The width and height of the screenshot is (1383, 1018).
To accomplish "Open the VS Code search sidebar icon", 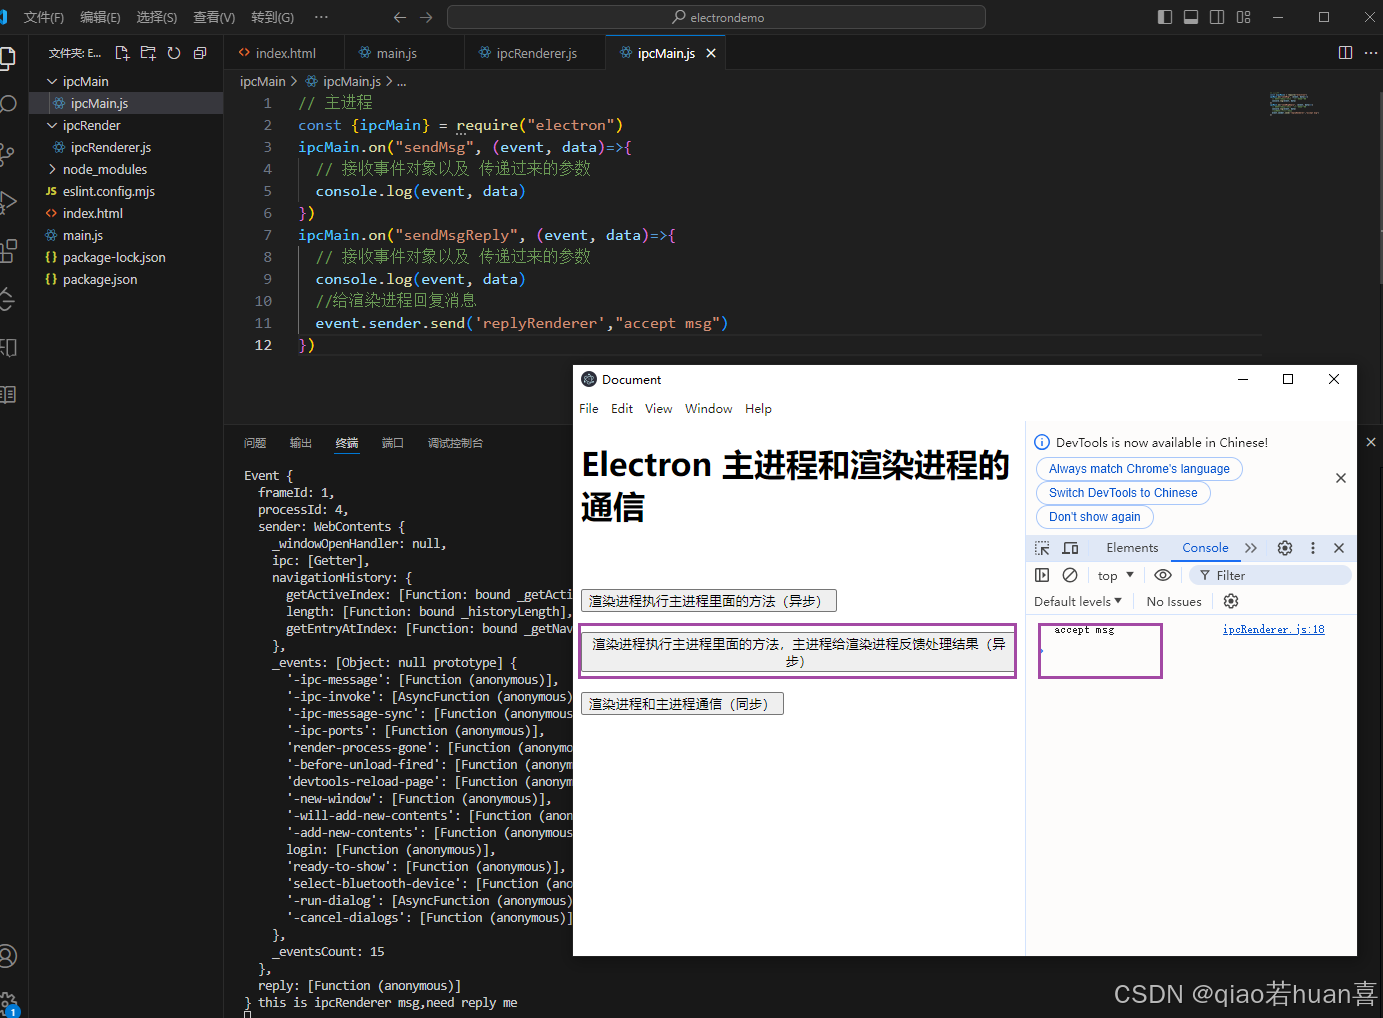I will pos(8,104).
